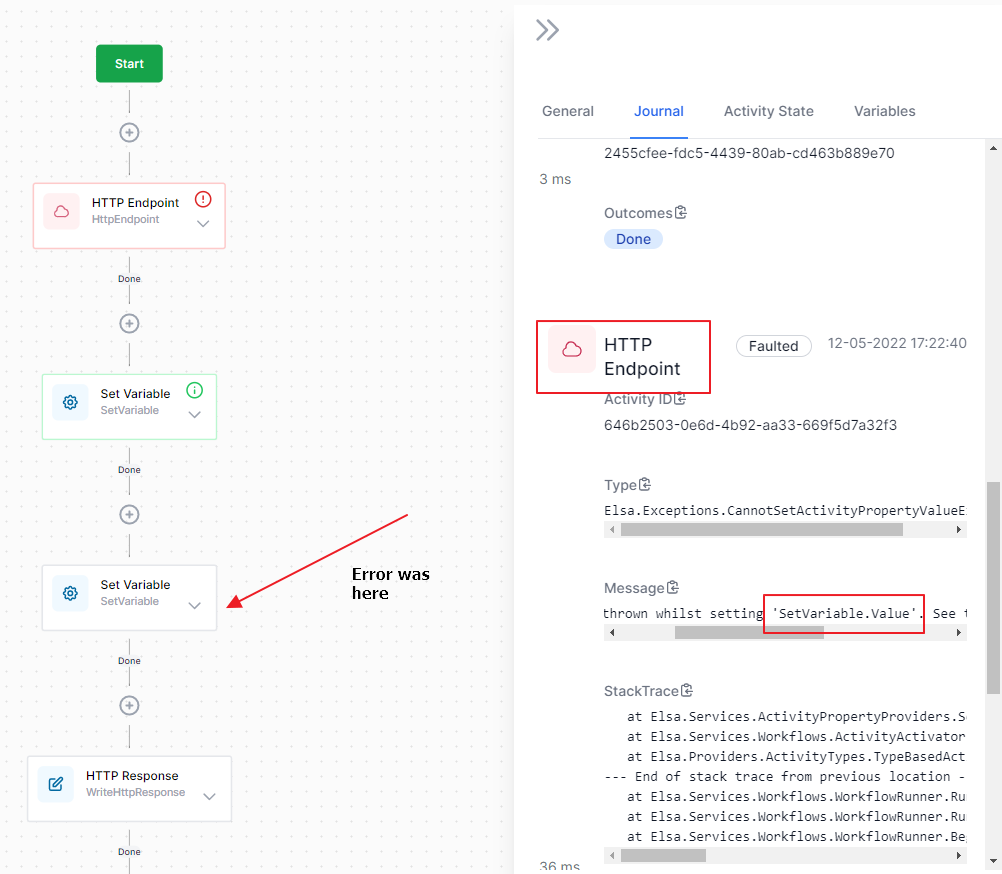
Task: Click the journal panel scroll-down arrow
Action: 993,861
